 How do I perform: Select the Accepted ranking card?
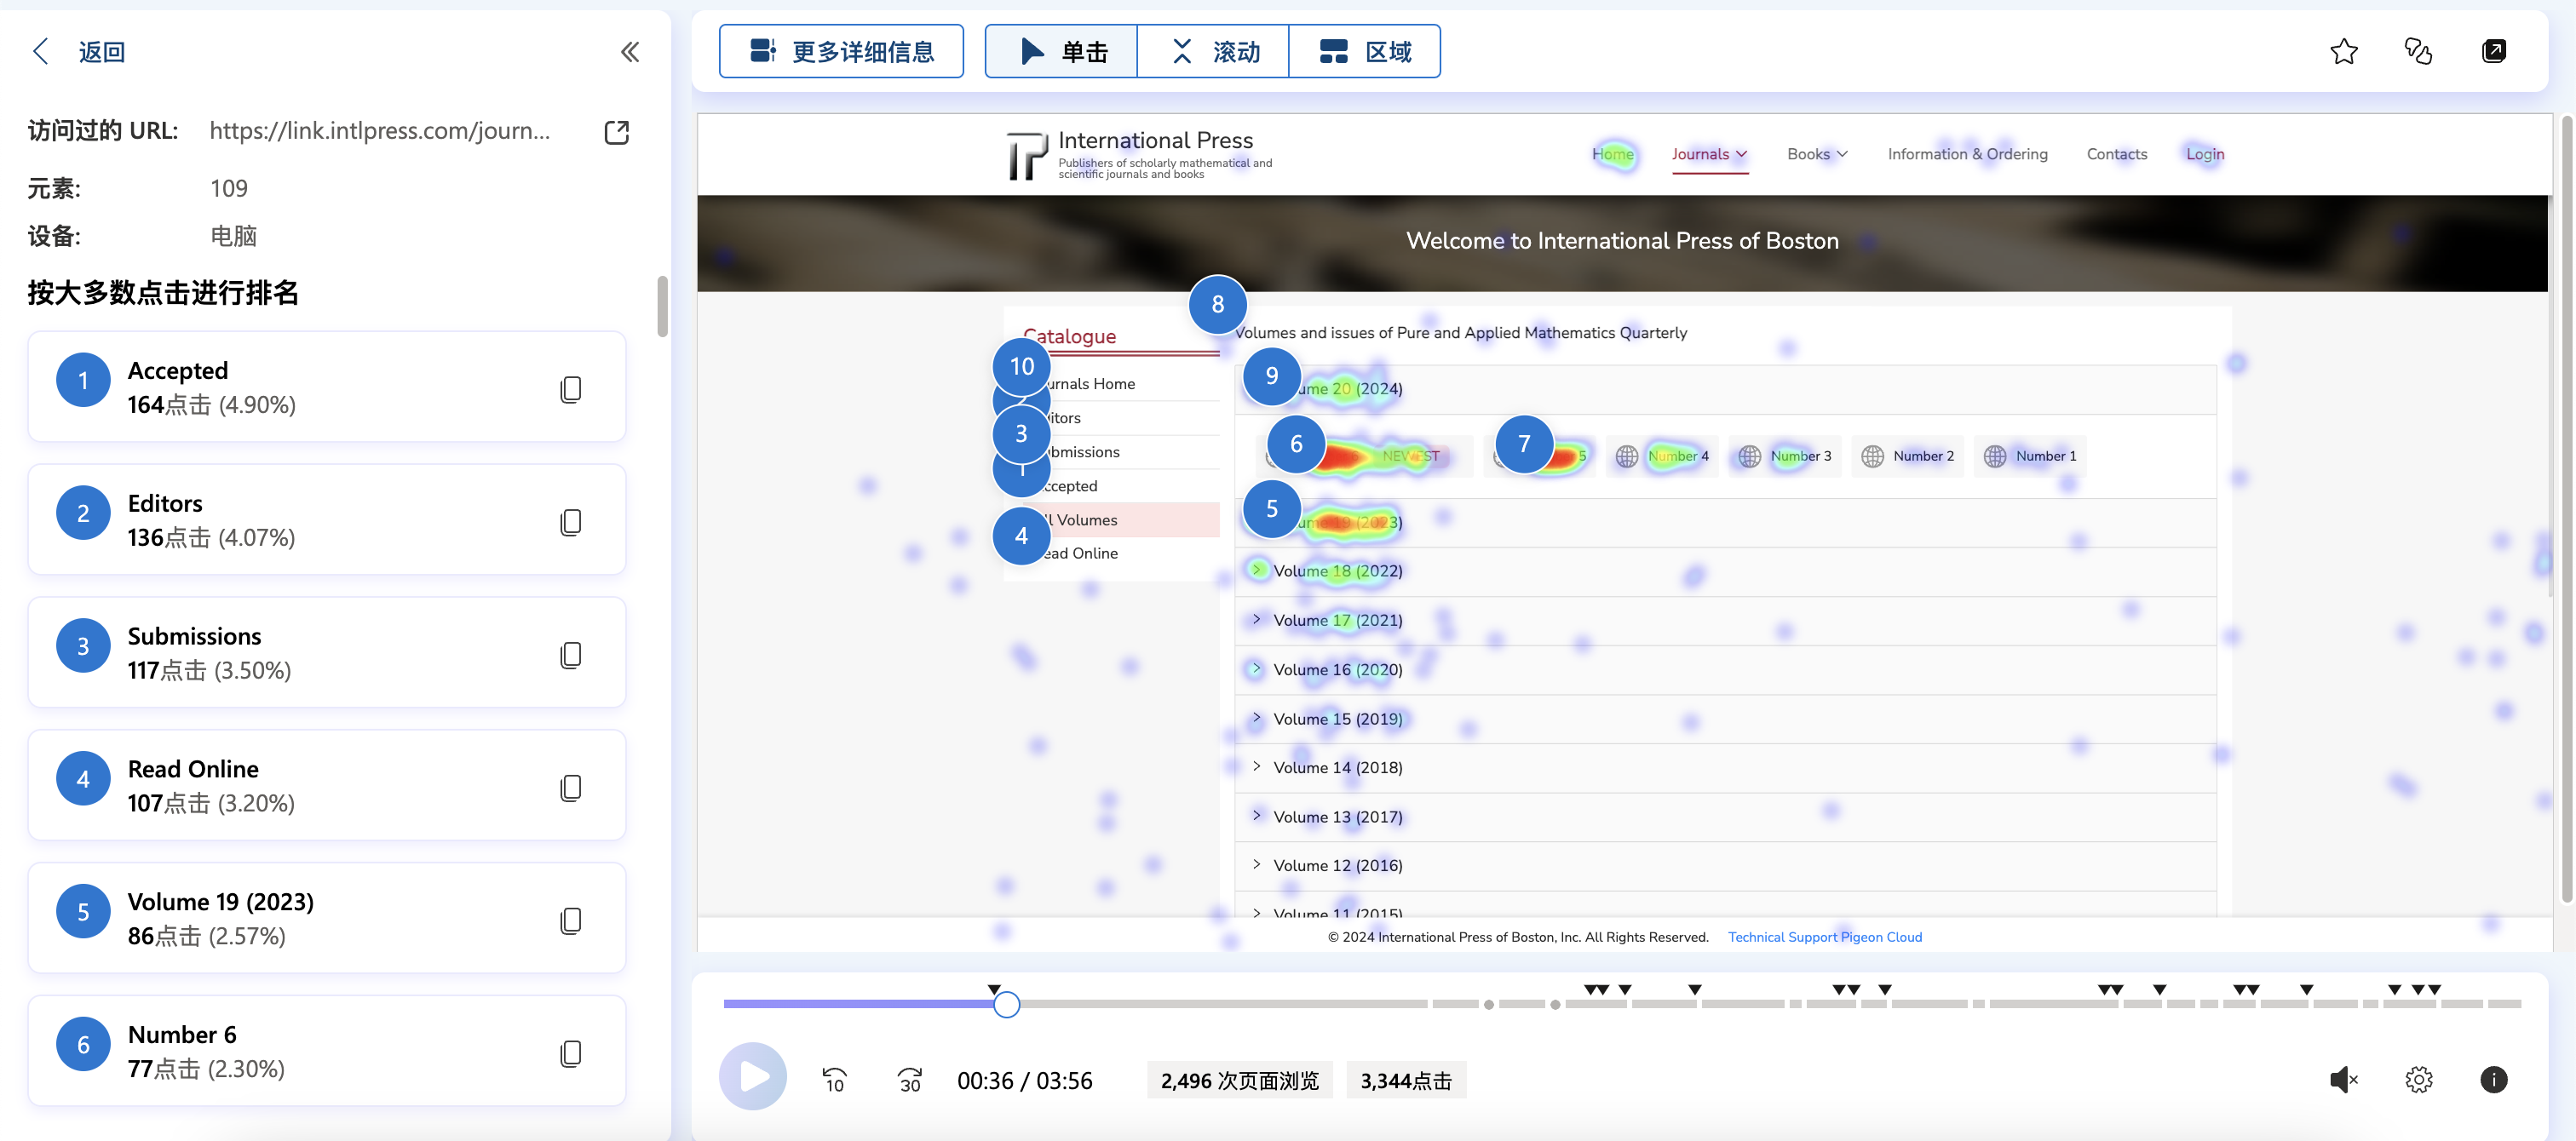327,387
